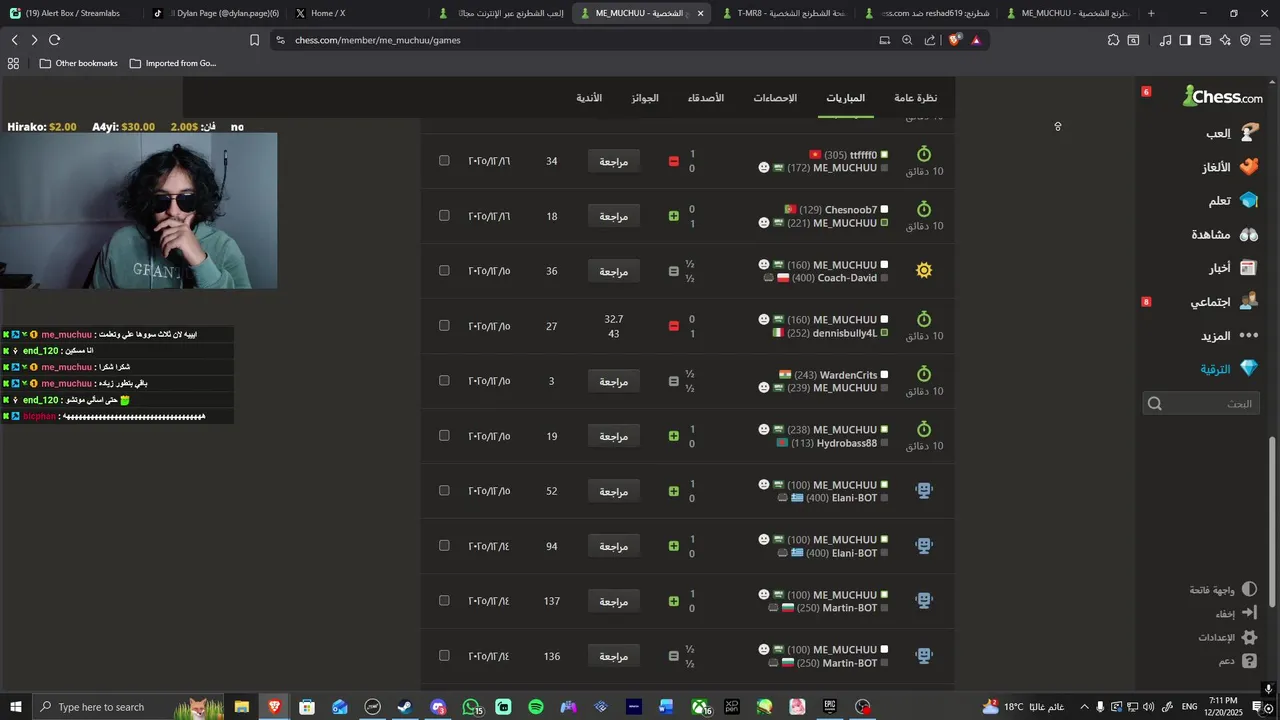
Task: Tick the checkbox for the ttffff0 game
Action: [x=444, y=160]
